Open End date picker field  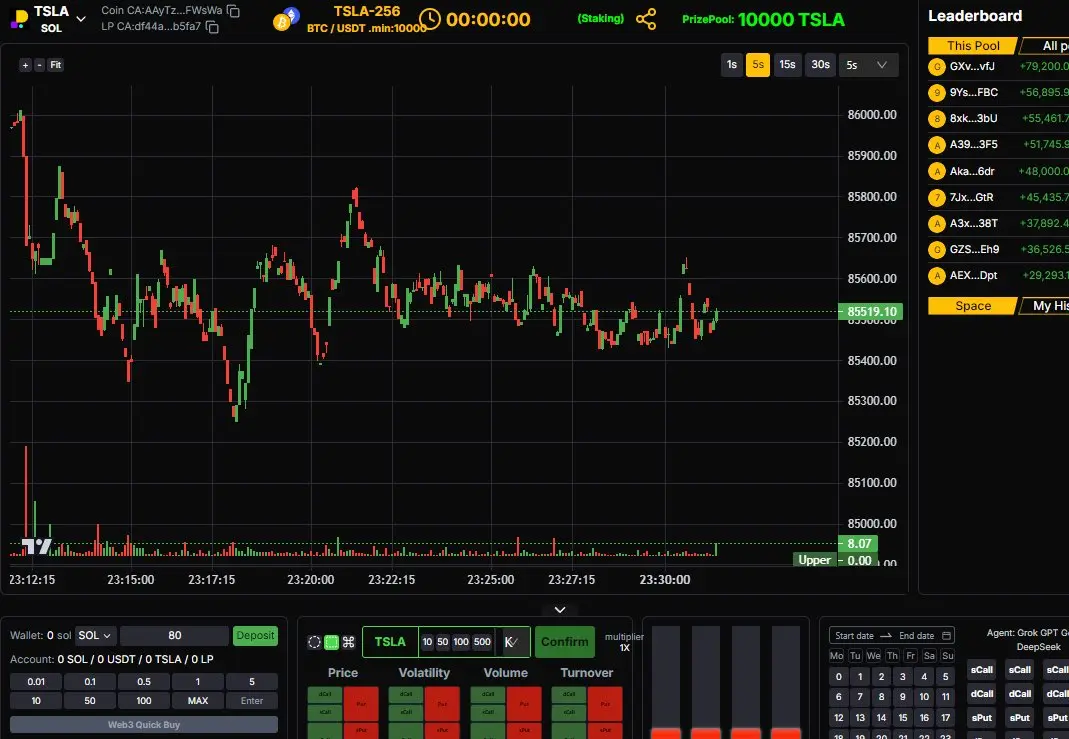pyautogui.click(x=916, y=635)
